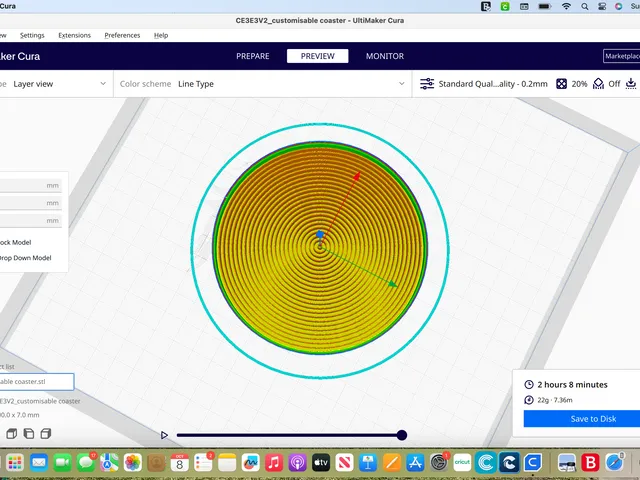Open FaceTime from the dock

pos(62,462)
